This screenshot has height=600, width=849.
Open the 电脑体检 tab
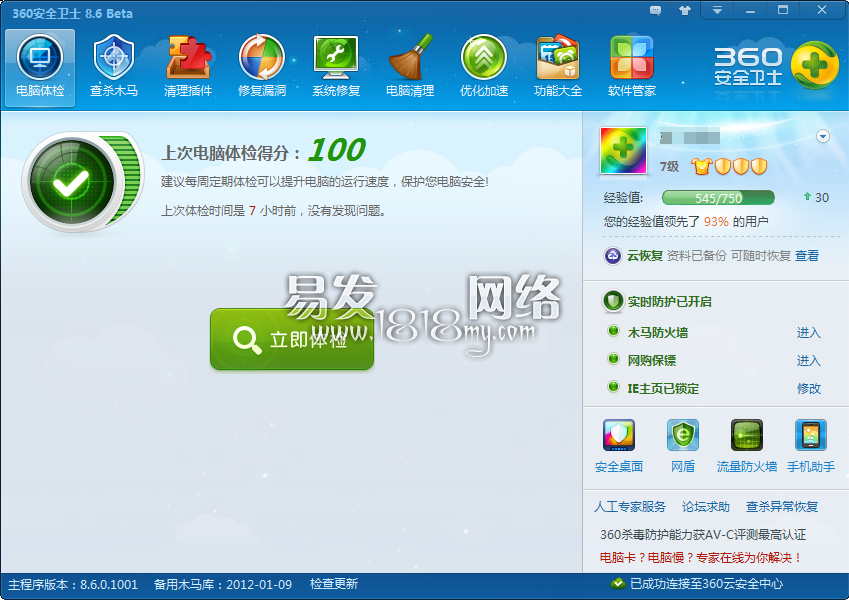[40, 68]
